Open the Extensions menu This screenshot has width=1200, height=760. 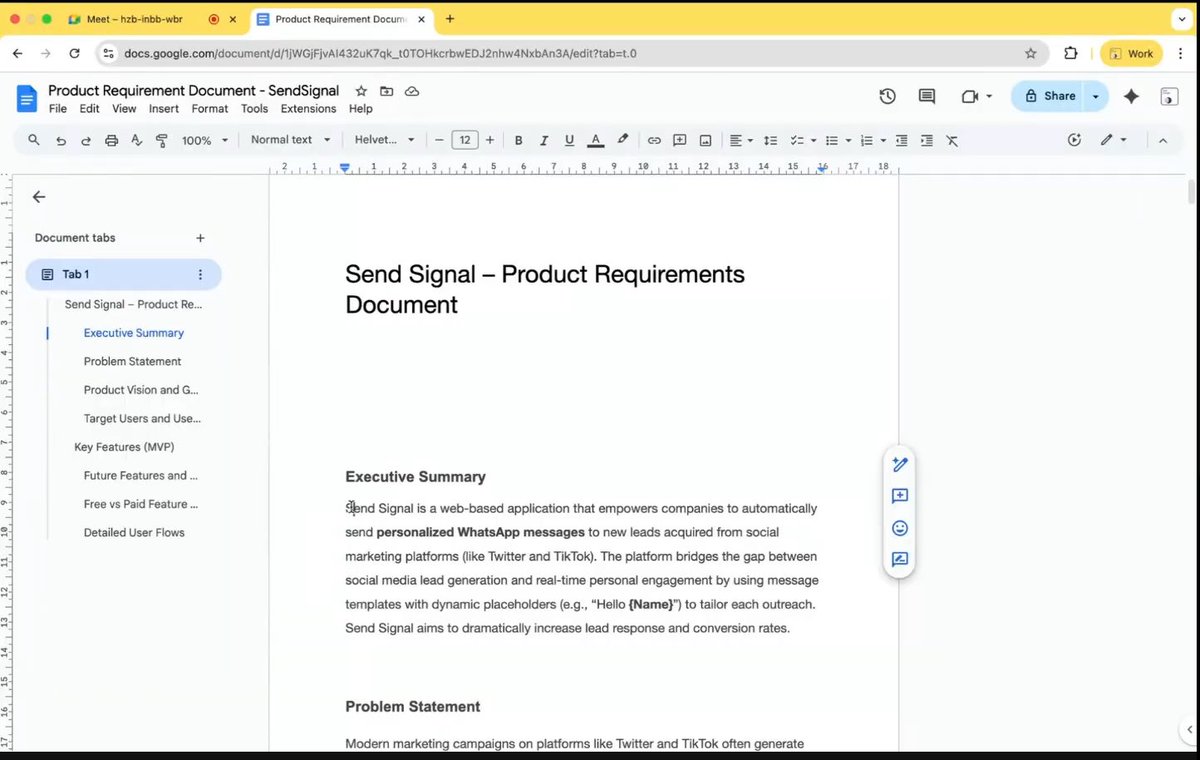click(x=308, y=109)
